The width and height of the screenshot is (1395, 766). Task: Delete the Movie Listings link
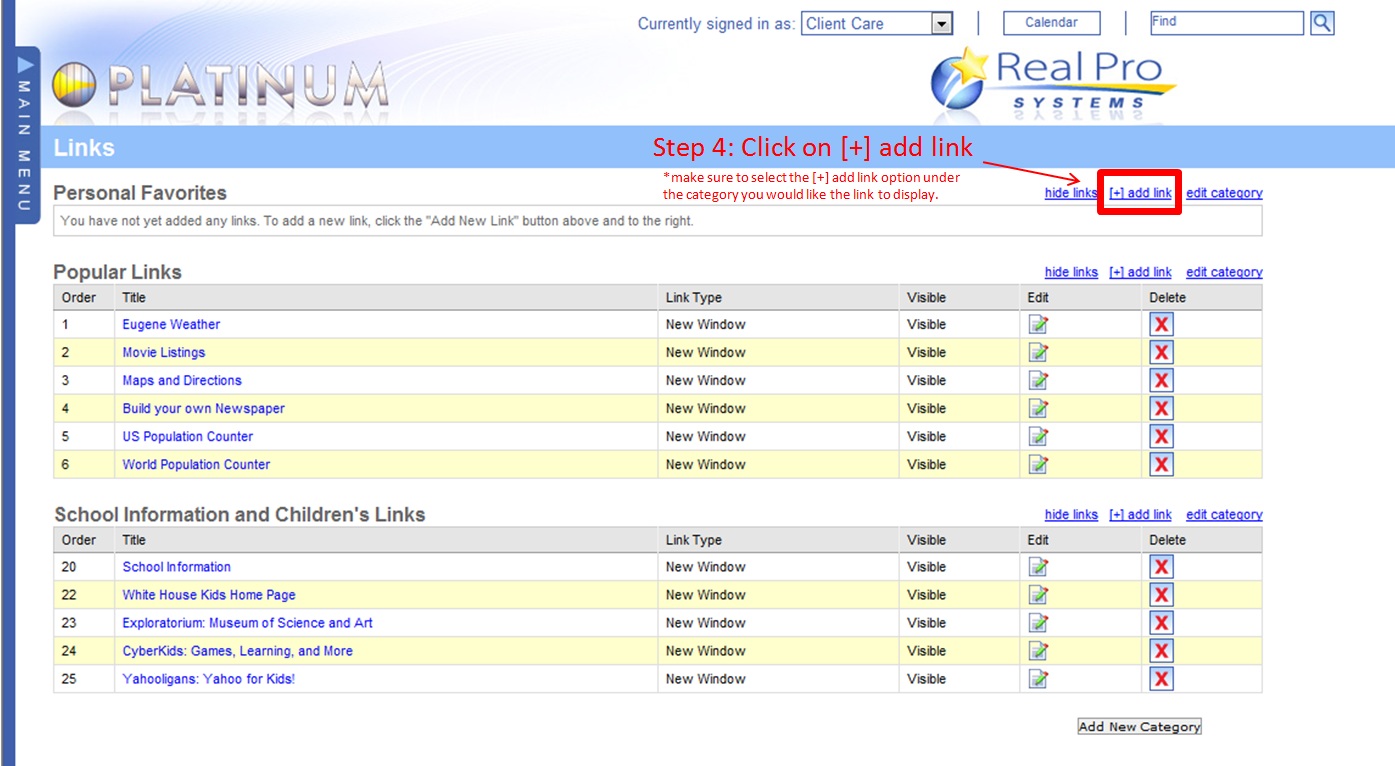(1161, 352)
